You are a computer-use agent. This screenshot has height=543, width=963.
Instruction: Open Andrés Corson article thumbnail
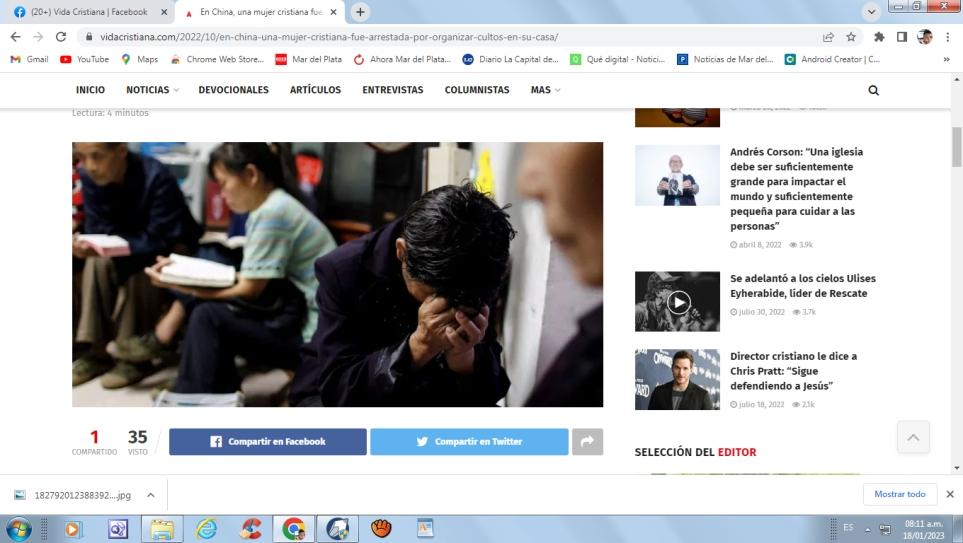(677, 176)
